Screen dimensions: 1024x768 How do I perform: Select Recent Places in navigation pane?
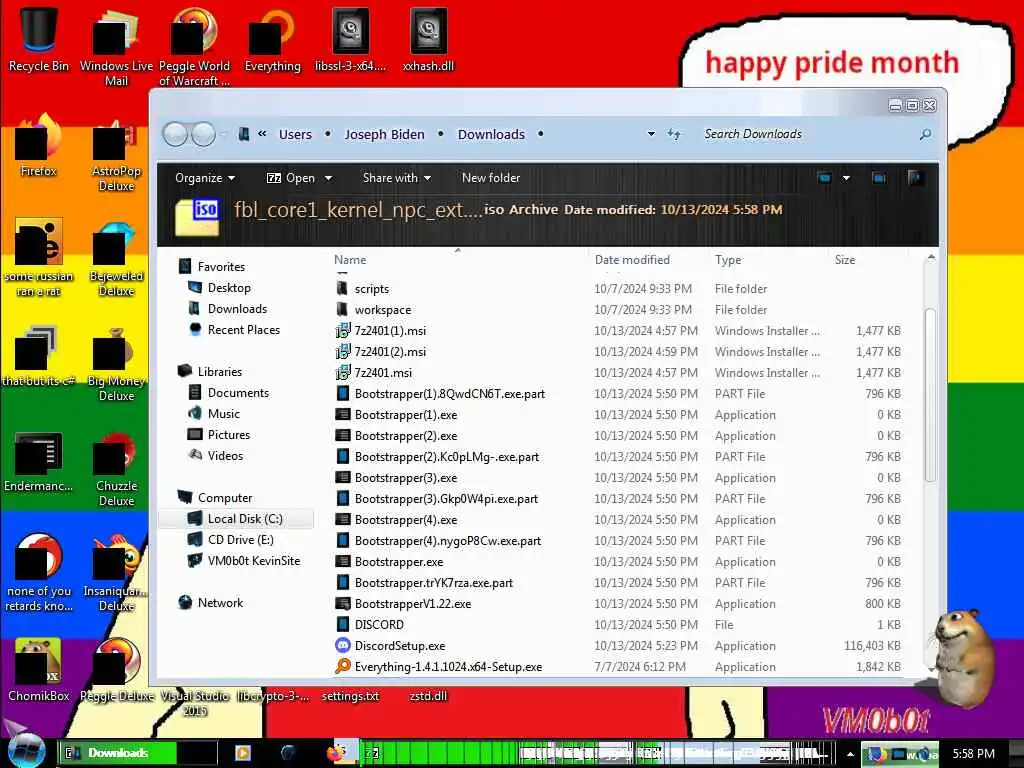coord(244,330)
